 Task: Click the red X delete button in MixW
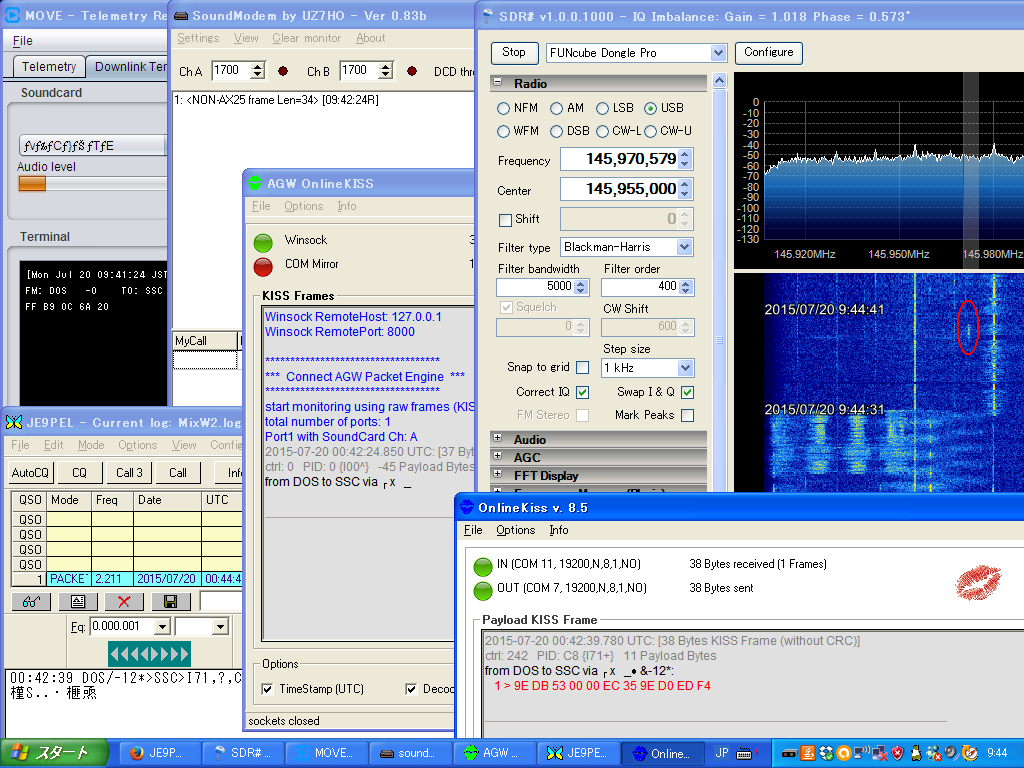click(x=124, y=601)
